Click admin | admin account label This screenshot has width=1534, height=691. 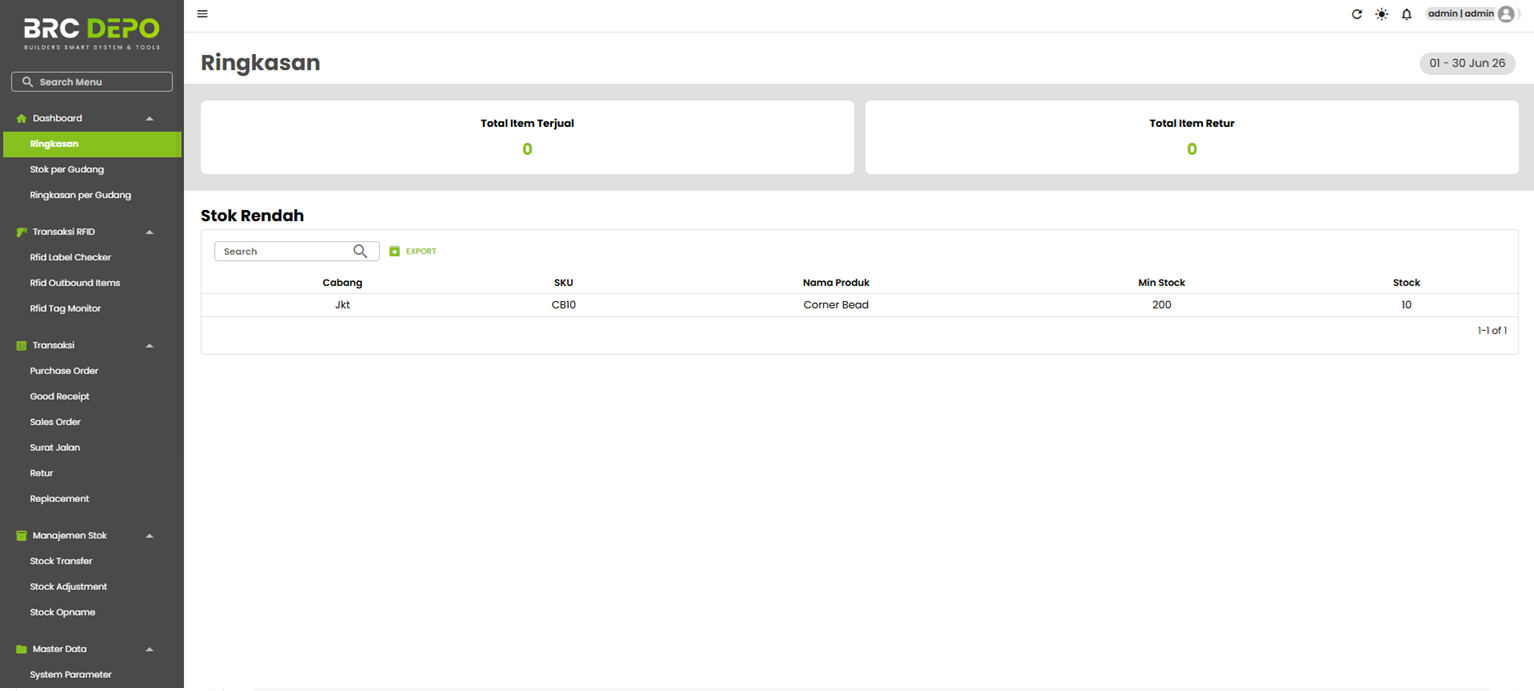(1460, 14)
